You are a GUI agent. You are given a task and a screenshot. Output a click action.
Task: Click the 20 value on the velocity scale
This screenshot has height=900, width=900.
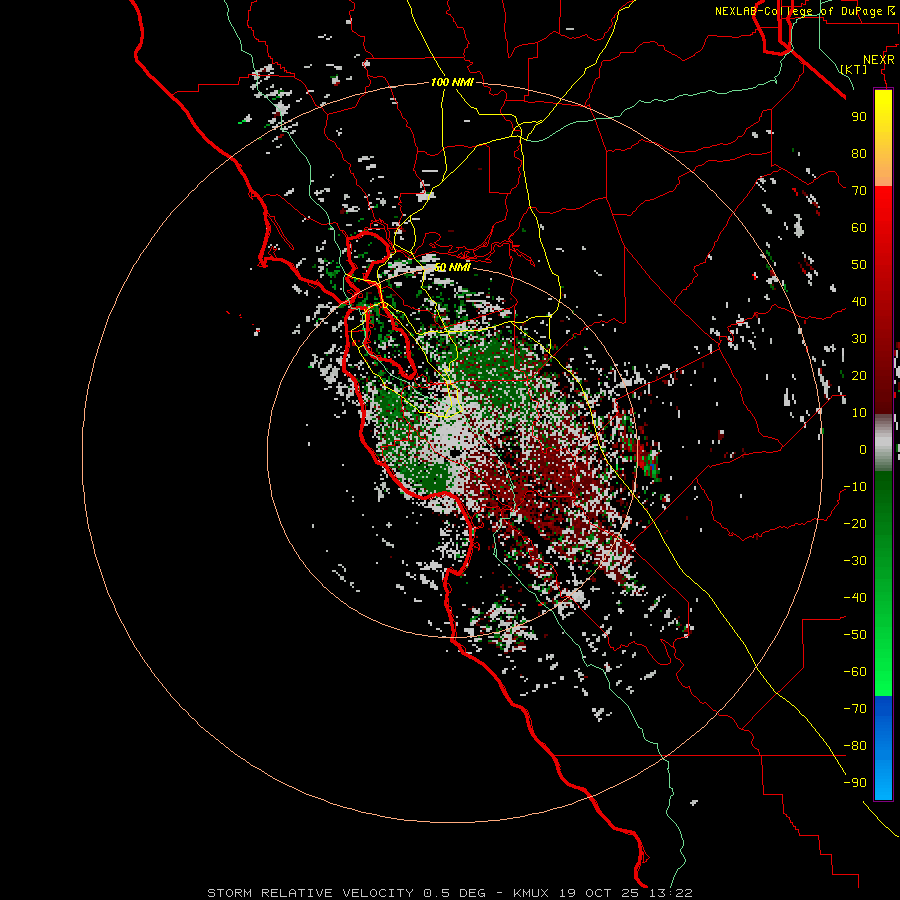point(859,375)
